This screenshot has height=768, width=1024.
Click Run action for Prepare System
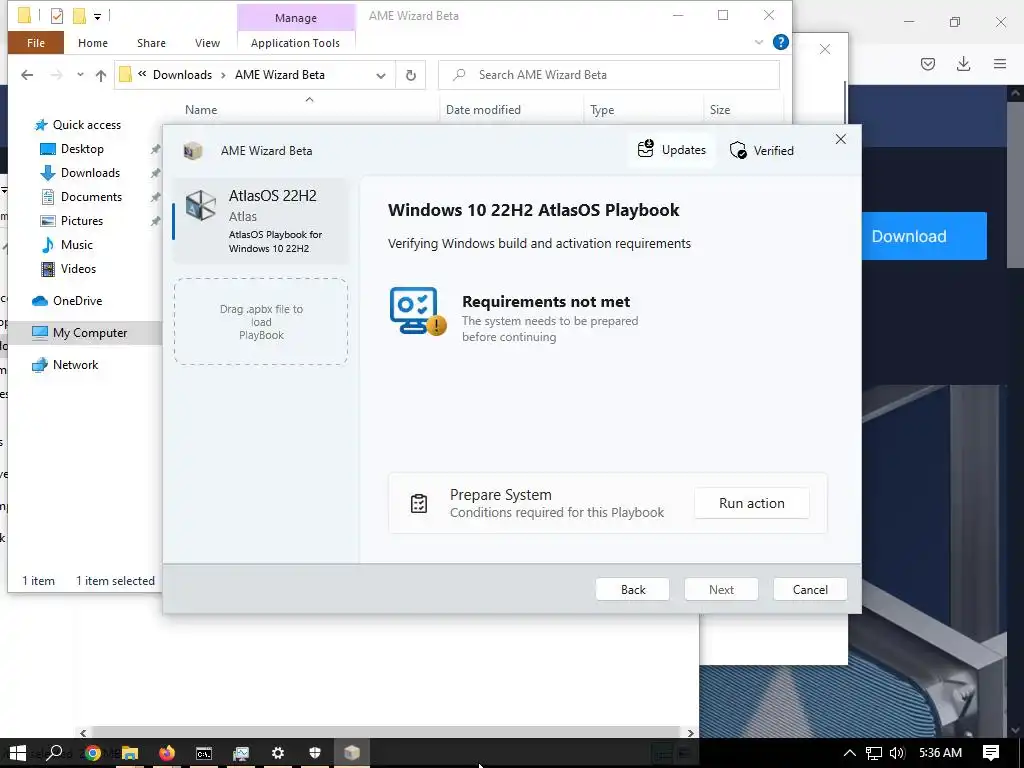[752, 504]
